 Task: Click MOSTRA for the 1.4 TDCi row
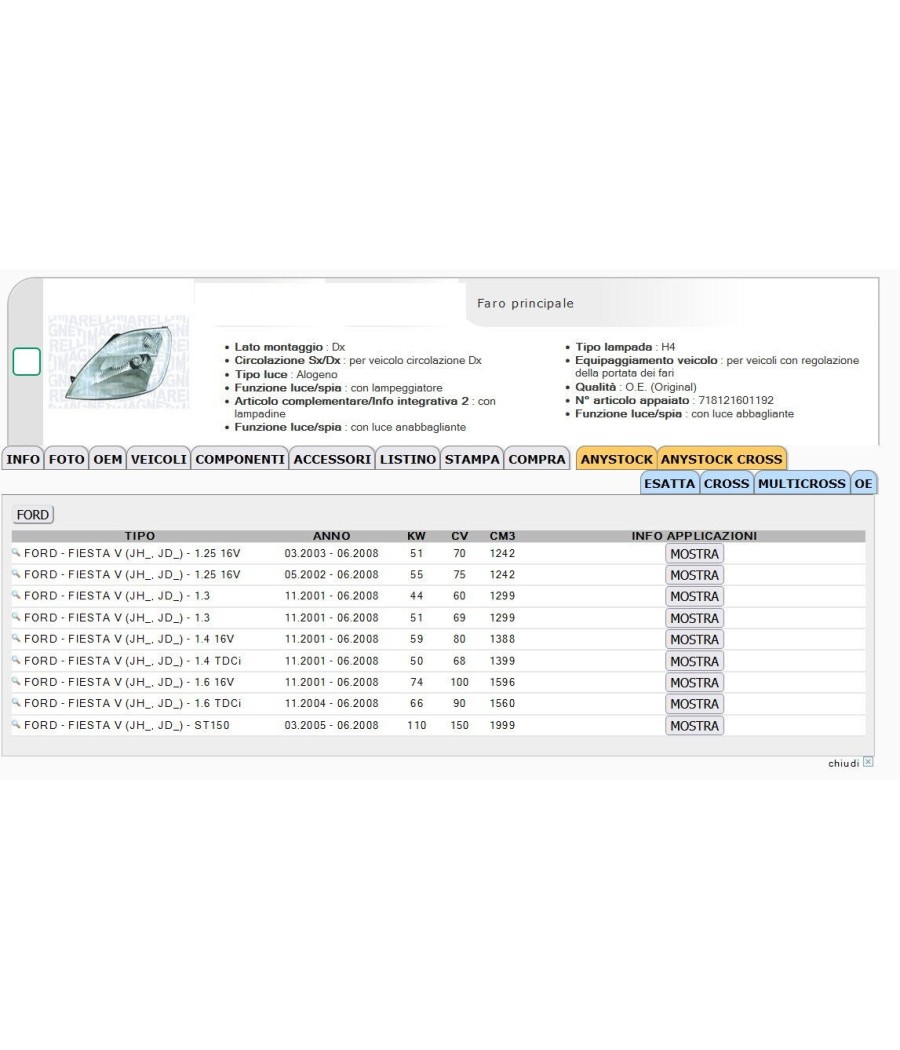694,661
